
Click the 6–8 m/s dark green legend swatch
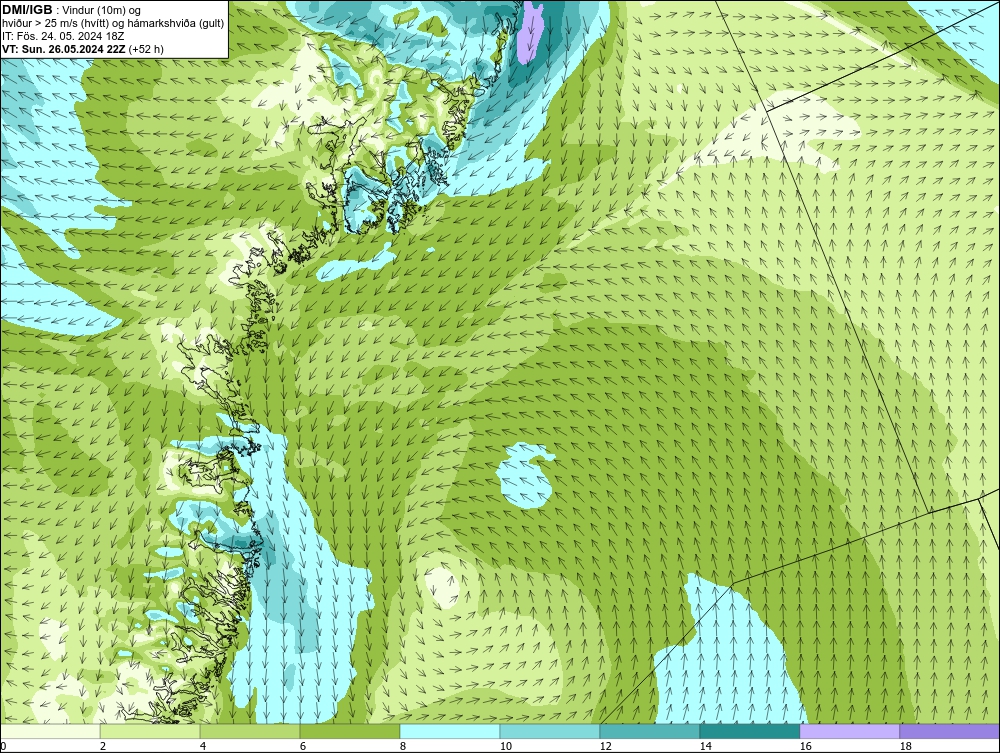pos(349,731)
